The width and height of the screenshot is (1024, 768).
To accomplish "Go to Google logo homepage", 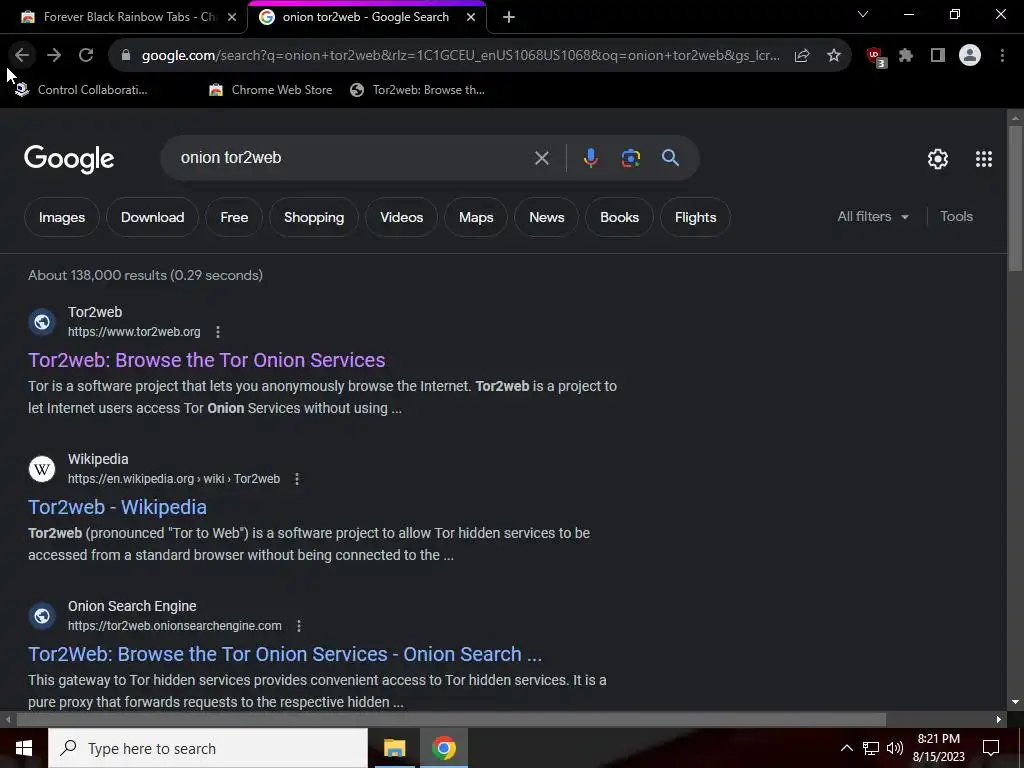I will [x=69, y=159].
